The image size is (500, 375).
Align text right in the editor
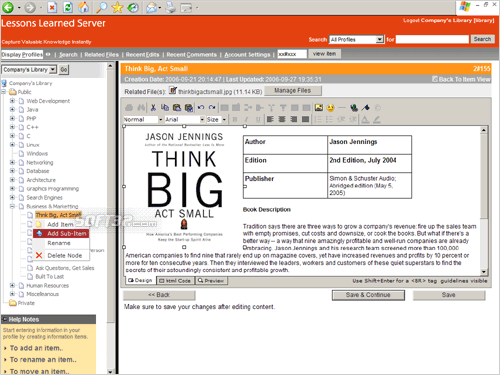pyautogui.click(x=294, y=119)
